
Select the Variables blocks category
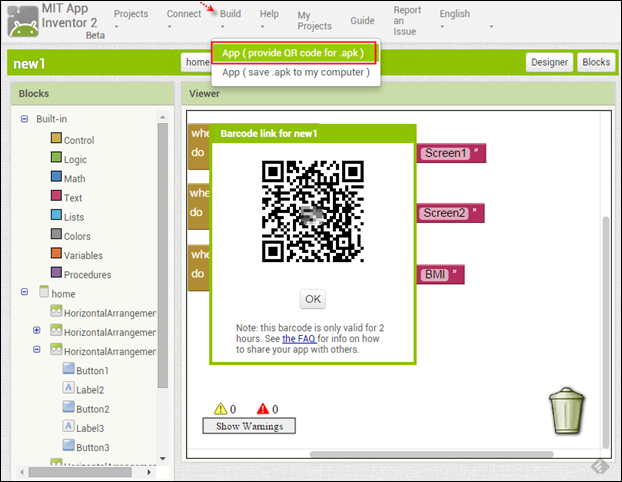(83, 255)
